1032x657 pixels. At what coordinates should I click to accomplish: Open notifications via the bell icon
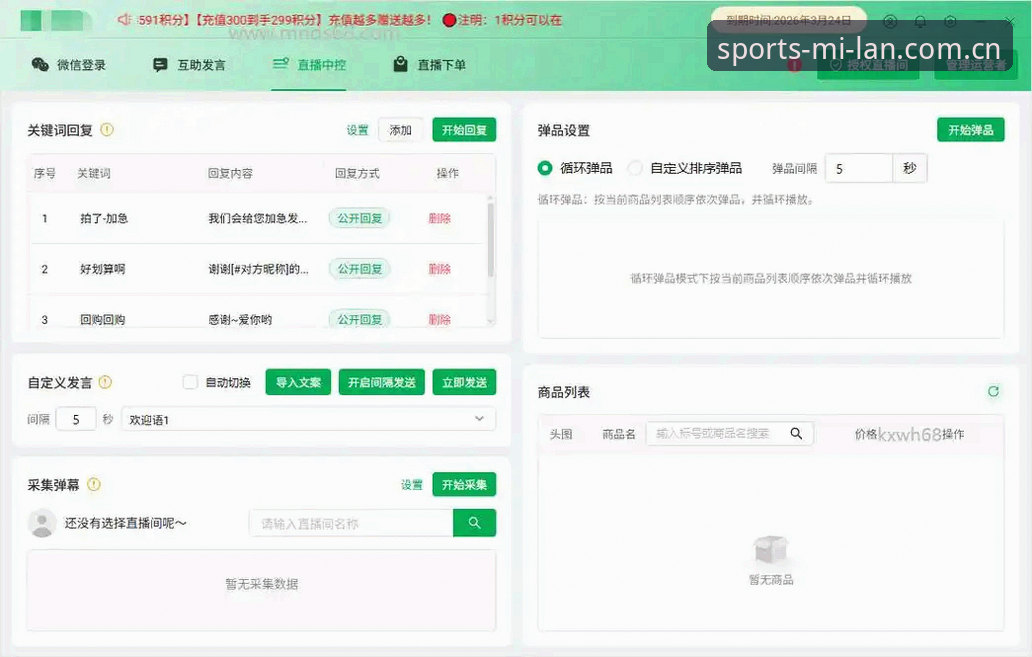(920, 21)
